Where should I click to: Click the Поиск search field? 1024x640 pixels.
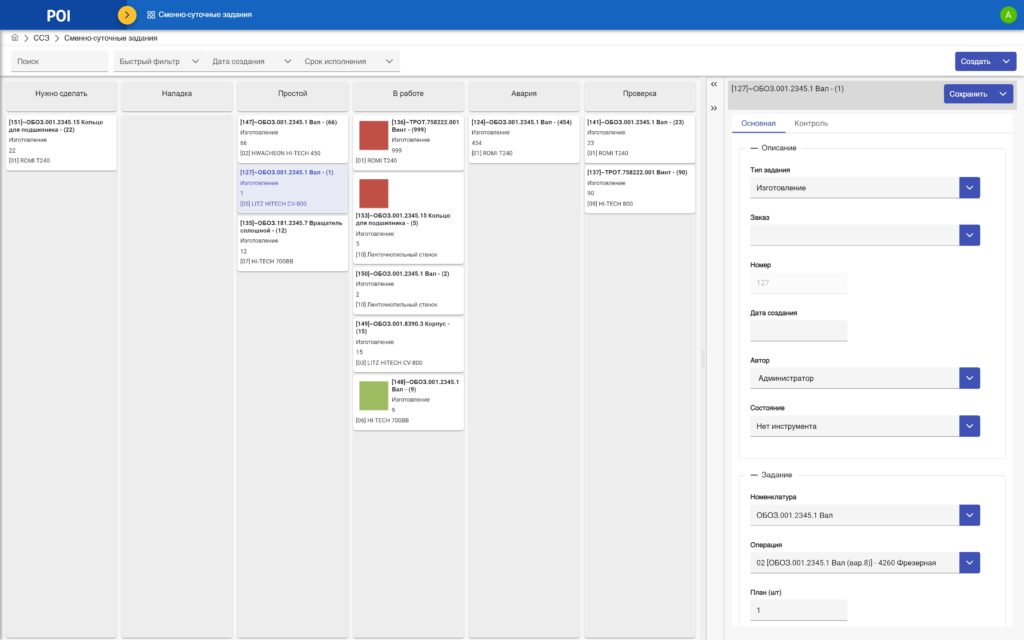(59, 61)
